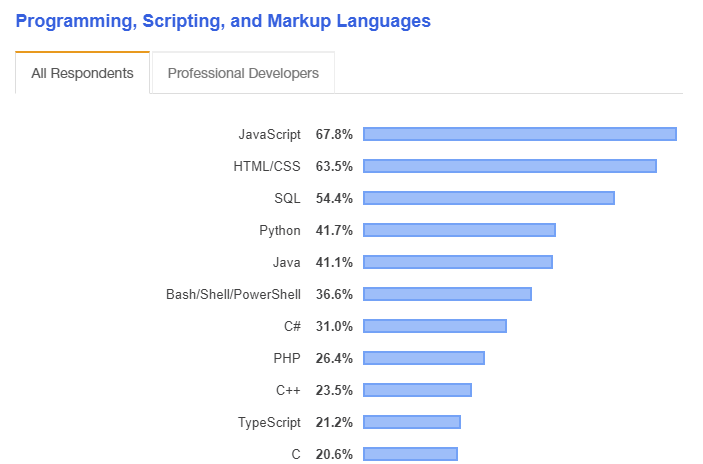Click the PHP 26.4% bar
Viewport: 703px width, 464px height.
pos(424,358)
